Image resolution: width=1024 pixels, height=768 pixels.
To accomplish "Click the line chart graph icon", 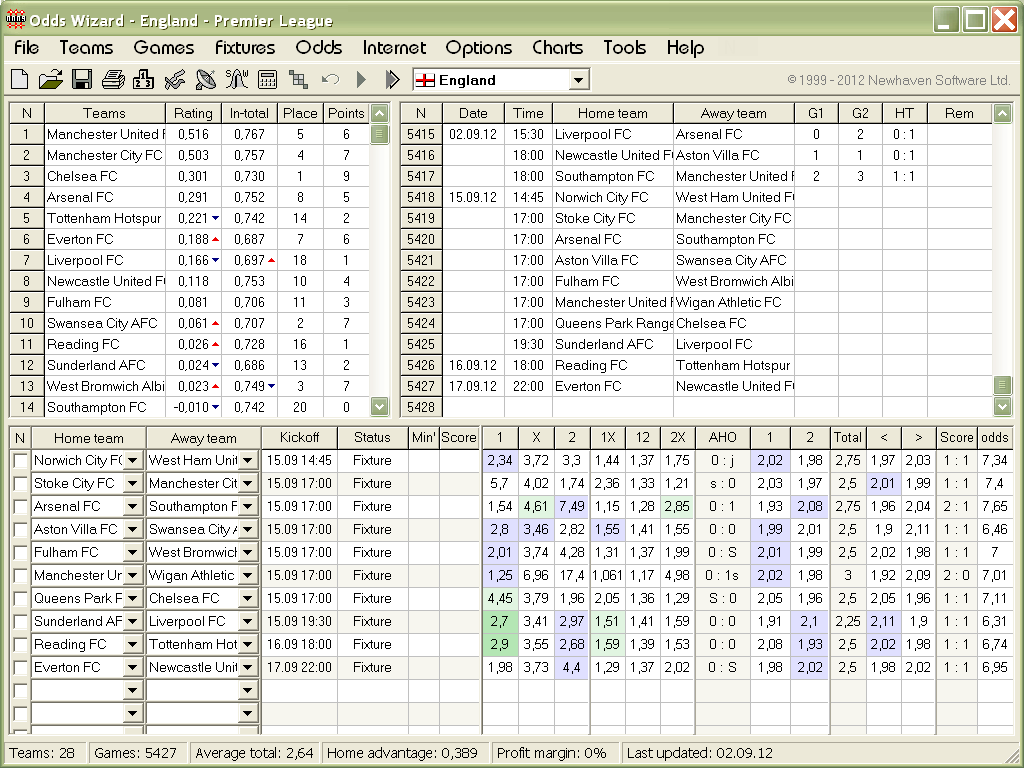I will [174, 80].
